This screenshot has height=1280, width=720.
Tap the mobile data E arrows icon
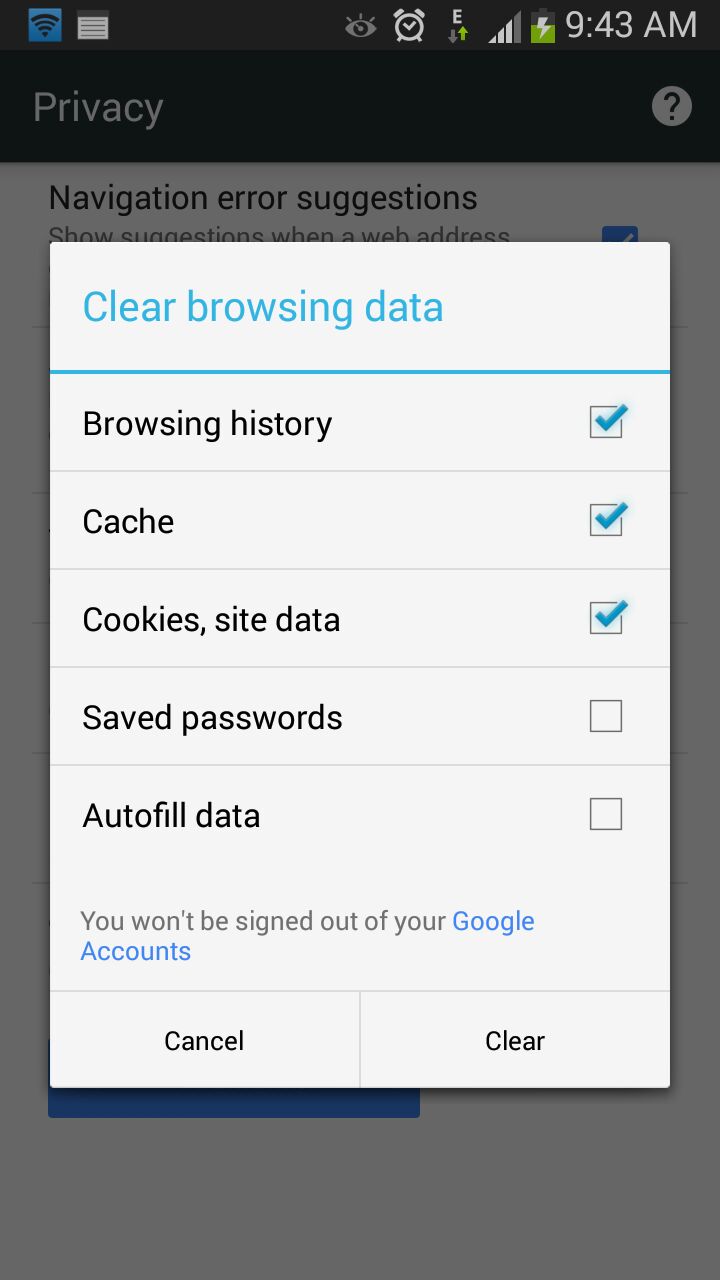click(458, 25)
